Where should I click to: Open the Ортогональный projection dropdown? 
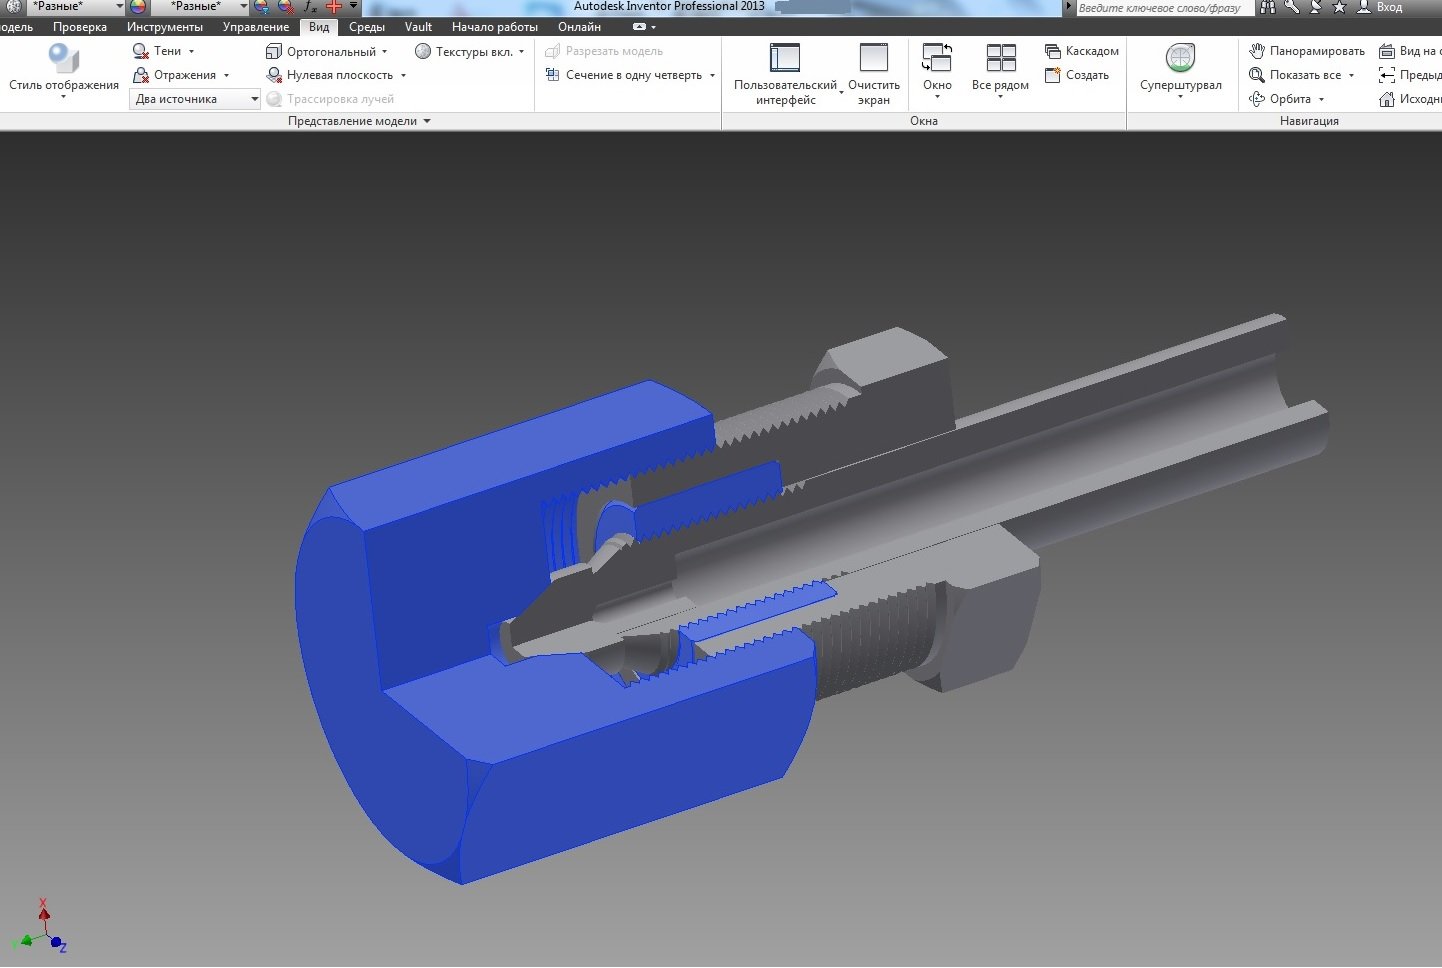(325, 51)
